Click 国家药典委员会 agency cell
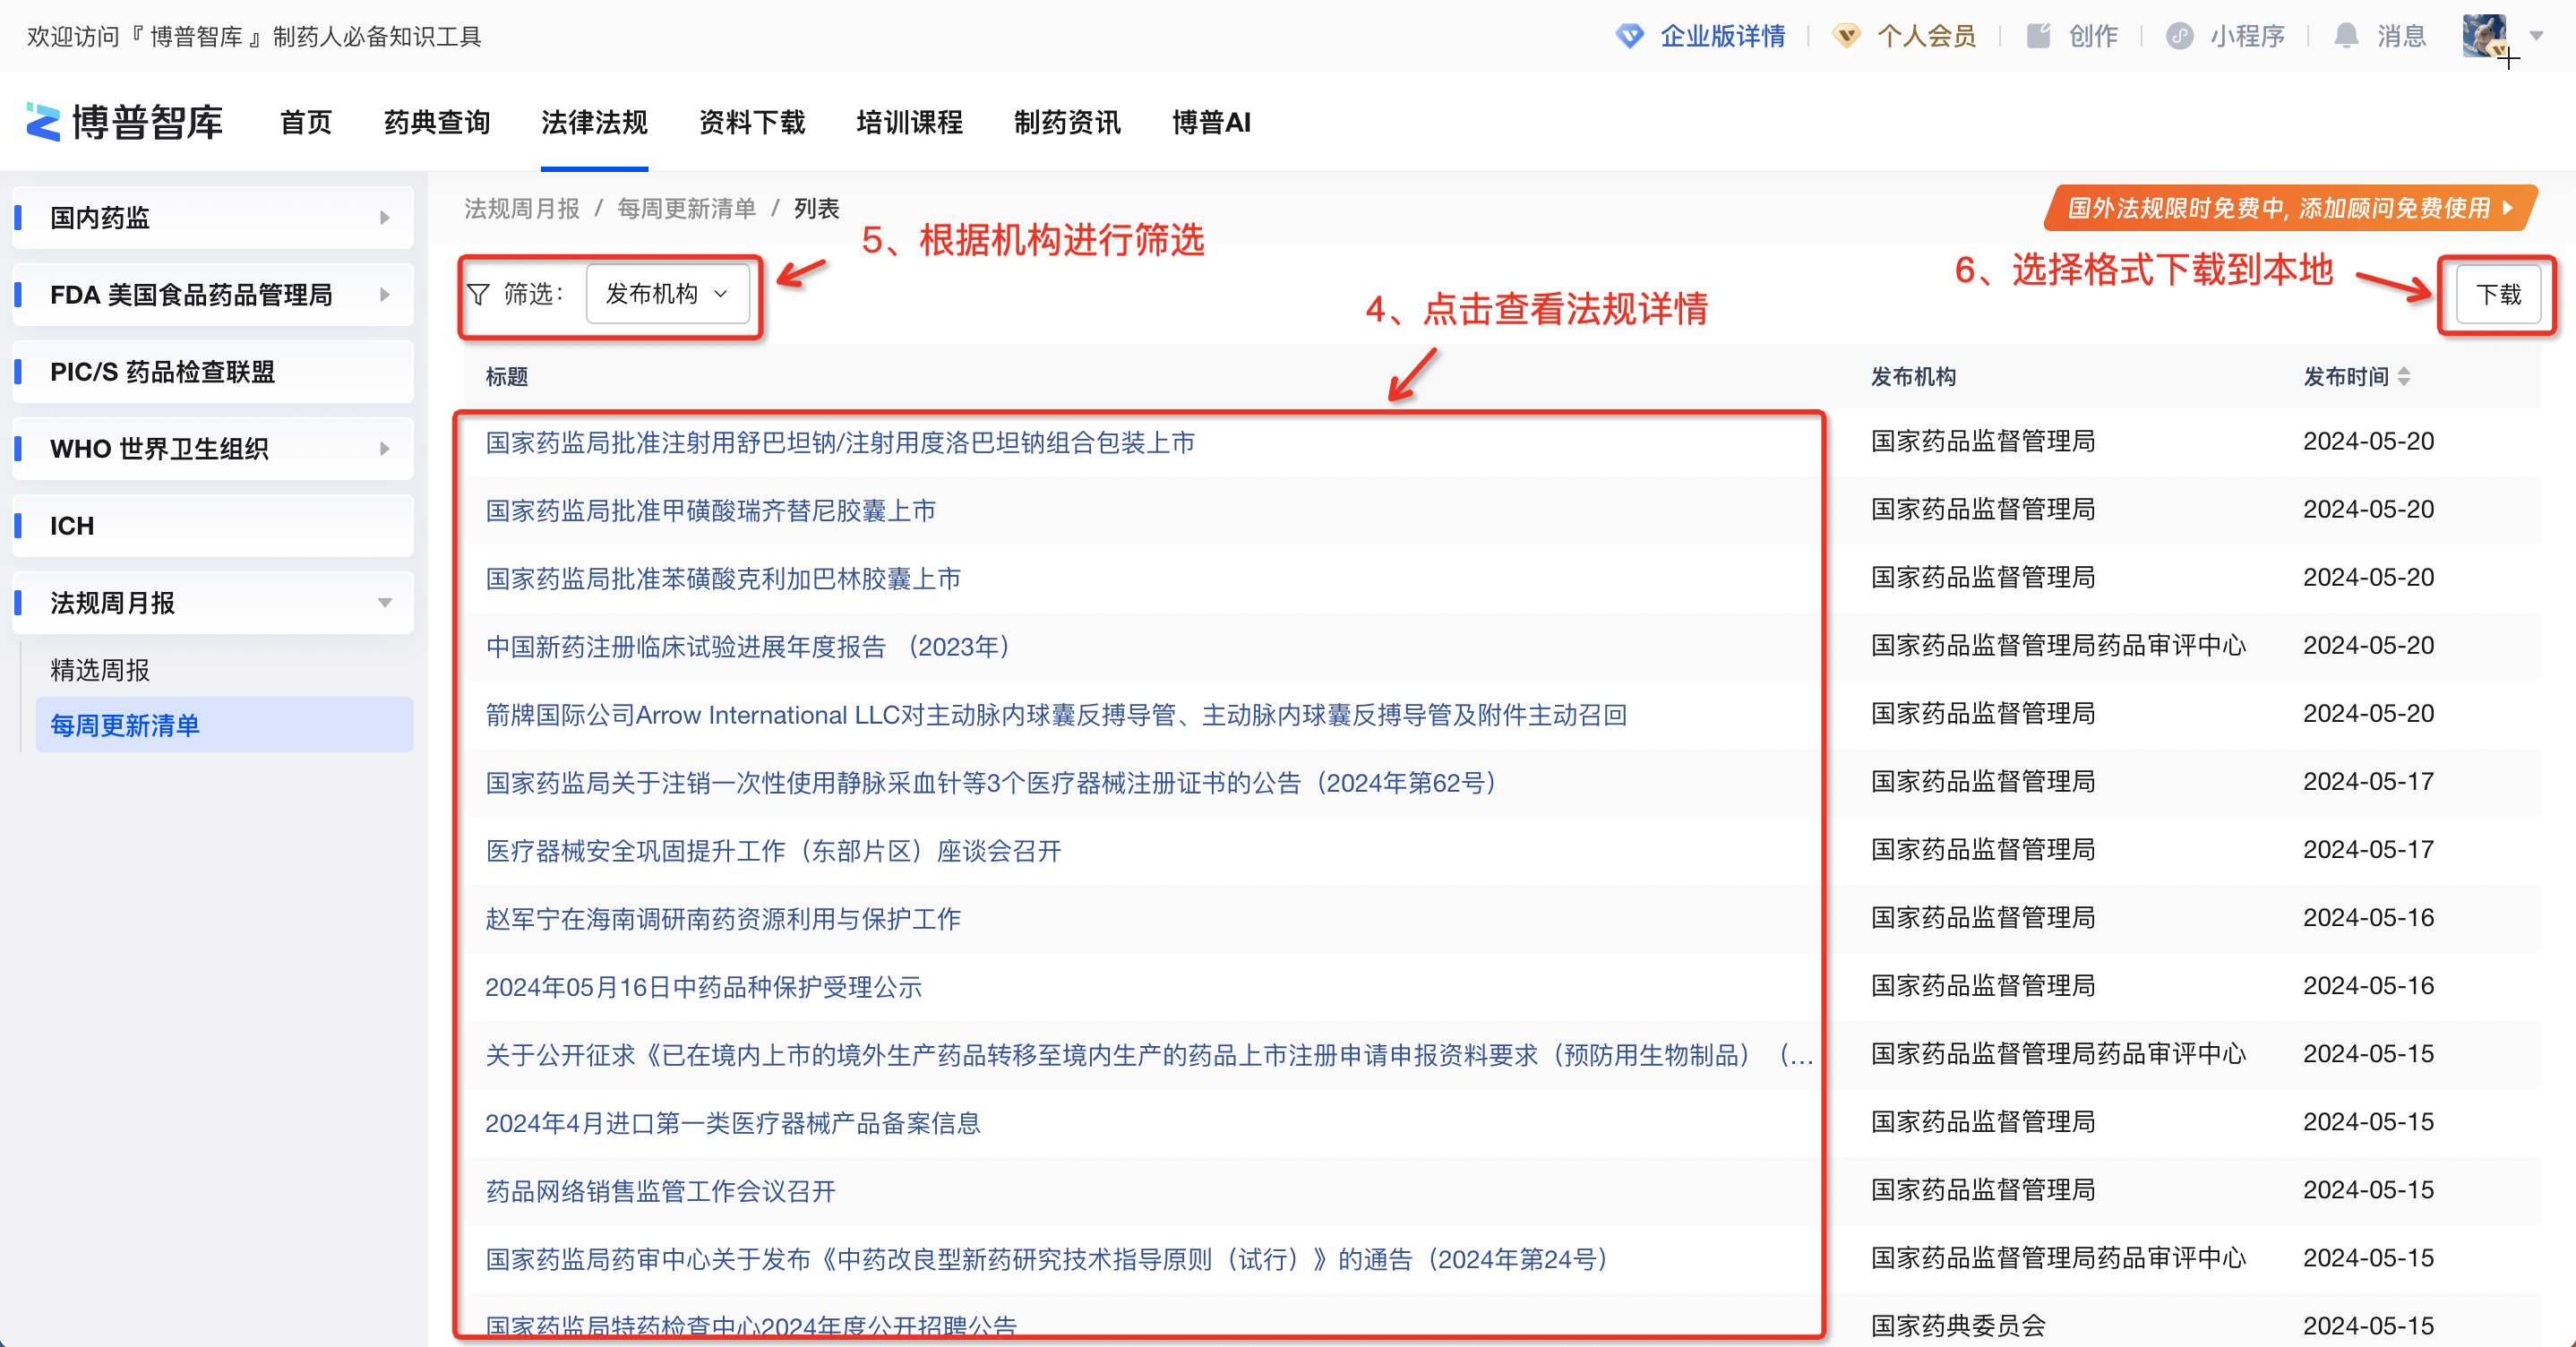The height and width of the screenshot is (1347, 2576). tap(1958, 1325)
